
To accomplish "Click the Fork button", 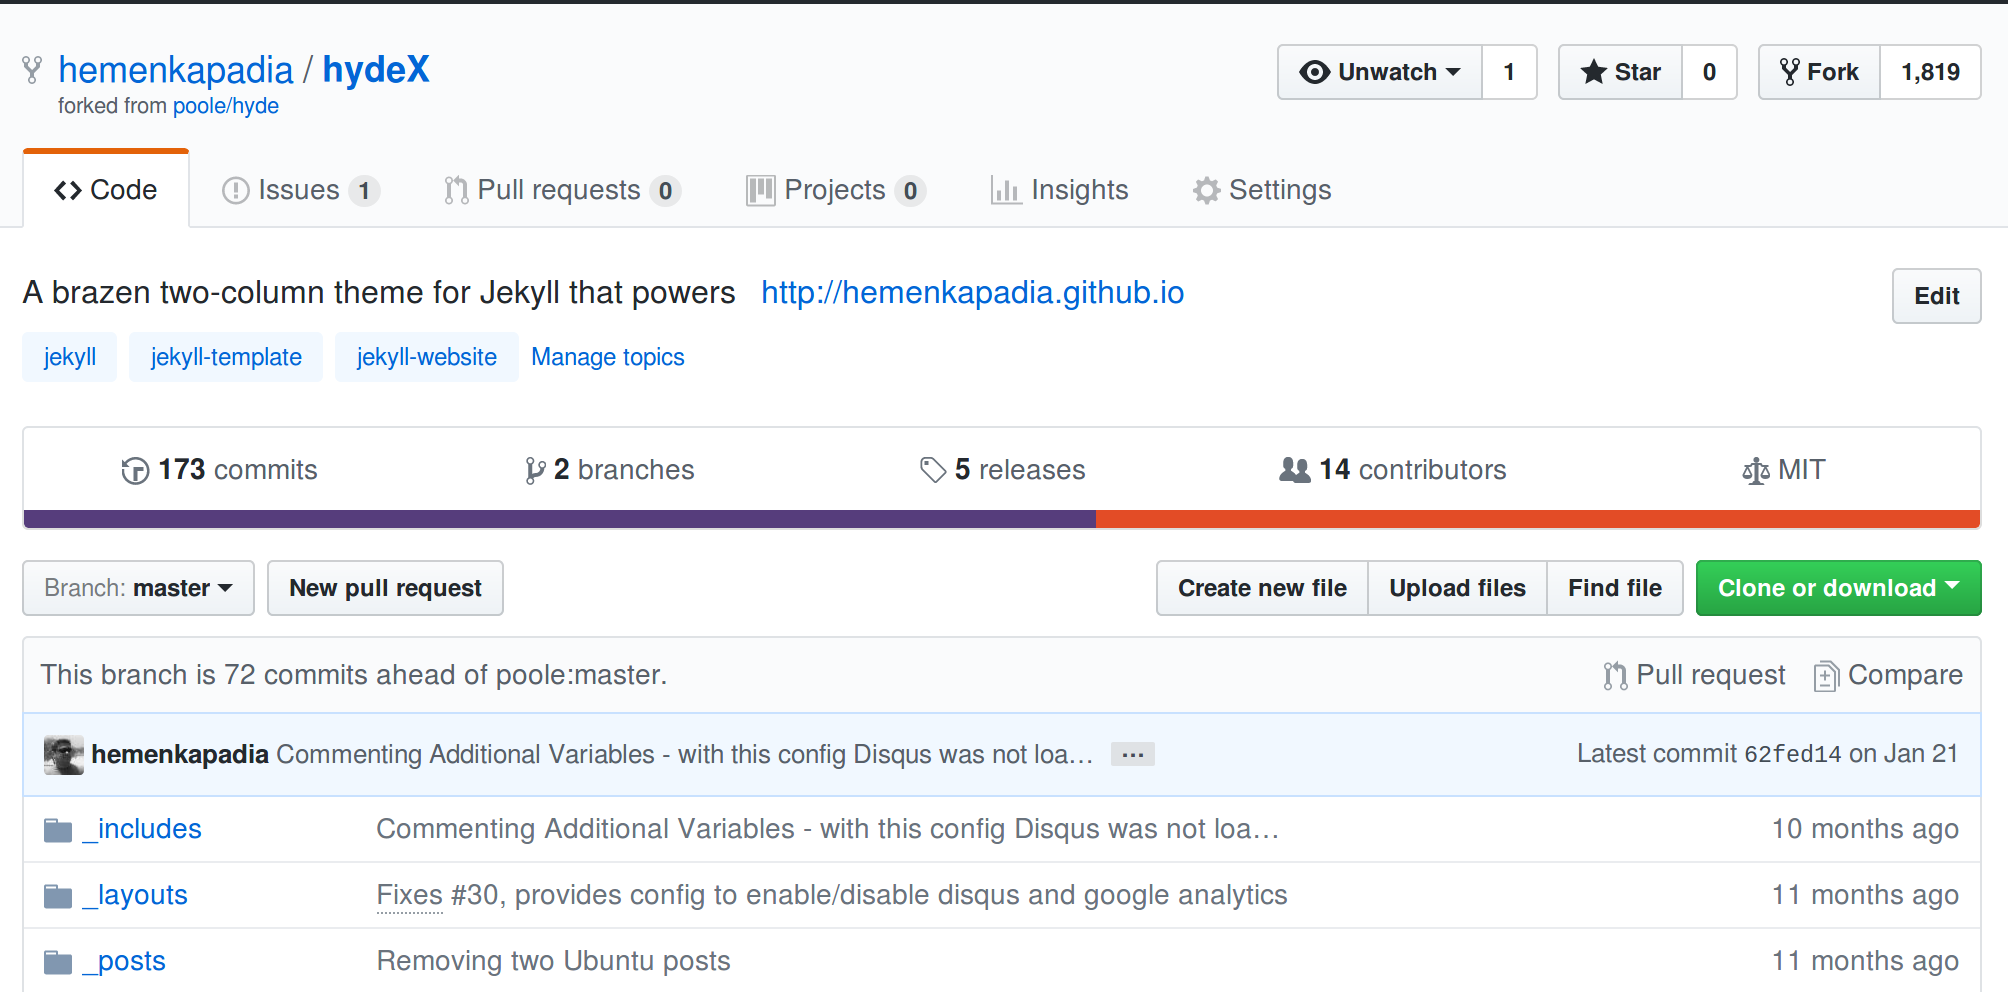I will [1819, 72].
